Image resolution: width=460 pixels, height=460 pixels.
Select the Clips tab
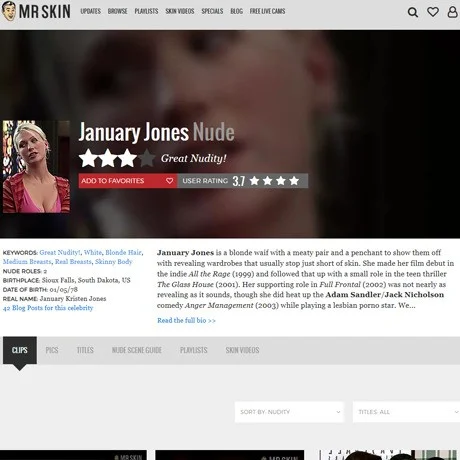click(20, 350)
